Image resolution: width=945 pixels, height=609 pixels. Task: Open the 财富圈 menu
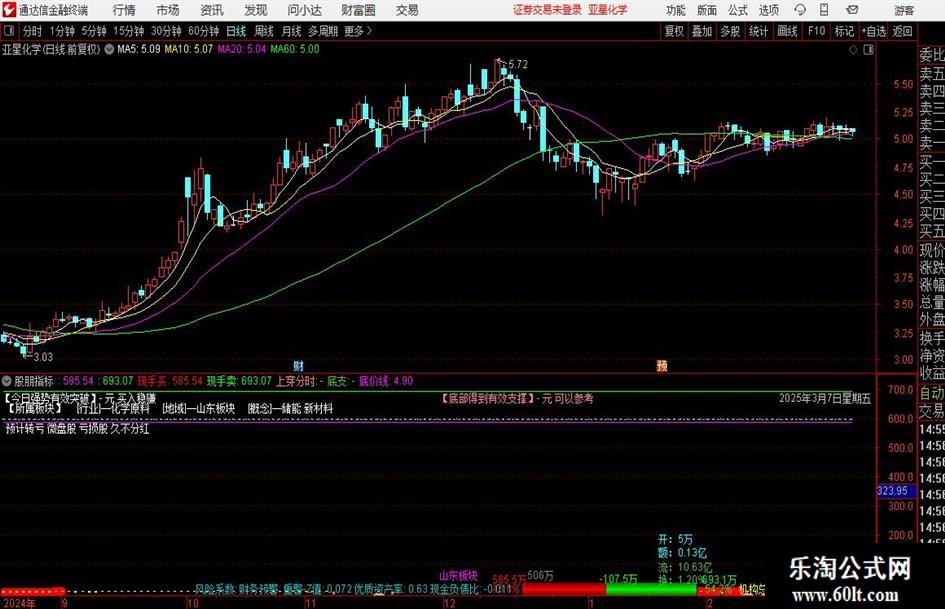point(359,10)
